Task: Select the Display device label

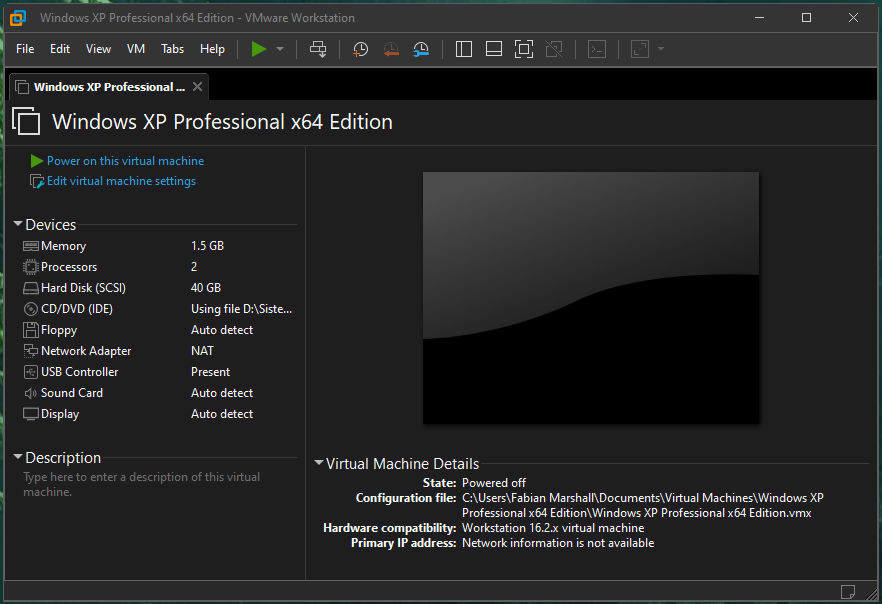Action: click(x=60, y=414)
